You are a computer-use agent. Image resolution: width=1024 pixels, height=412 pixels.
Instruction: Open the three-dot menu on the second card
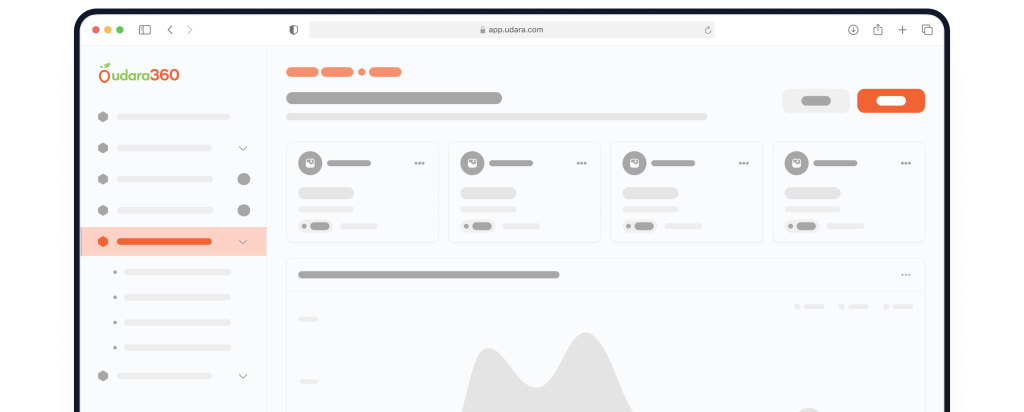[x=581, y=163]
